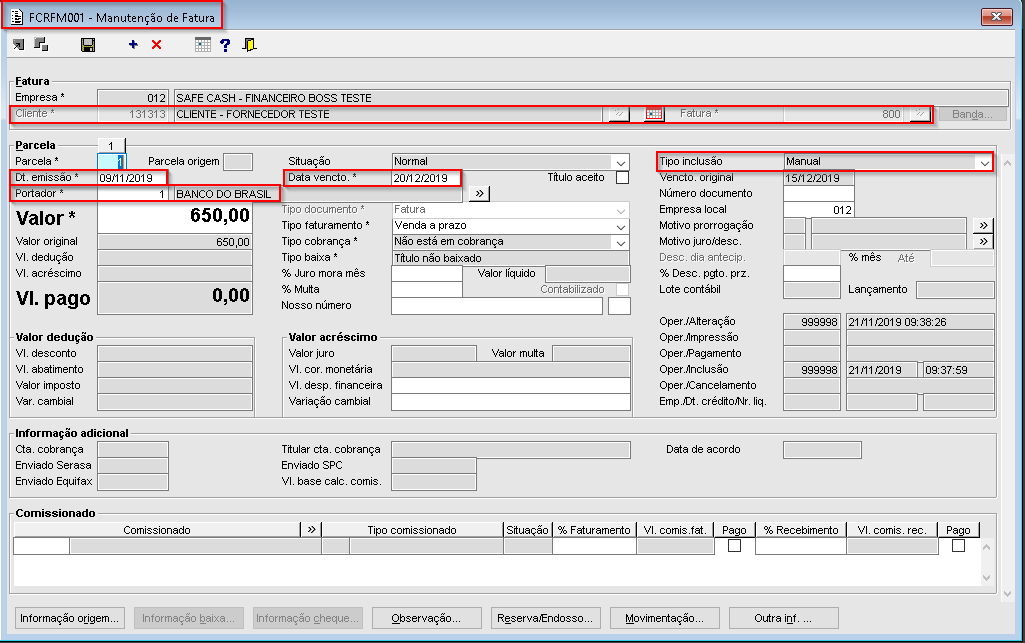The width and height of the screenshot is (1025, 643).
Task: Click the Variação cambial input field
Action: pyautogui.click(x=511, y=401)
